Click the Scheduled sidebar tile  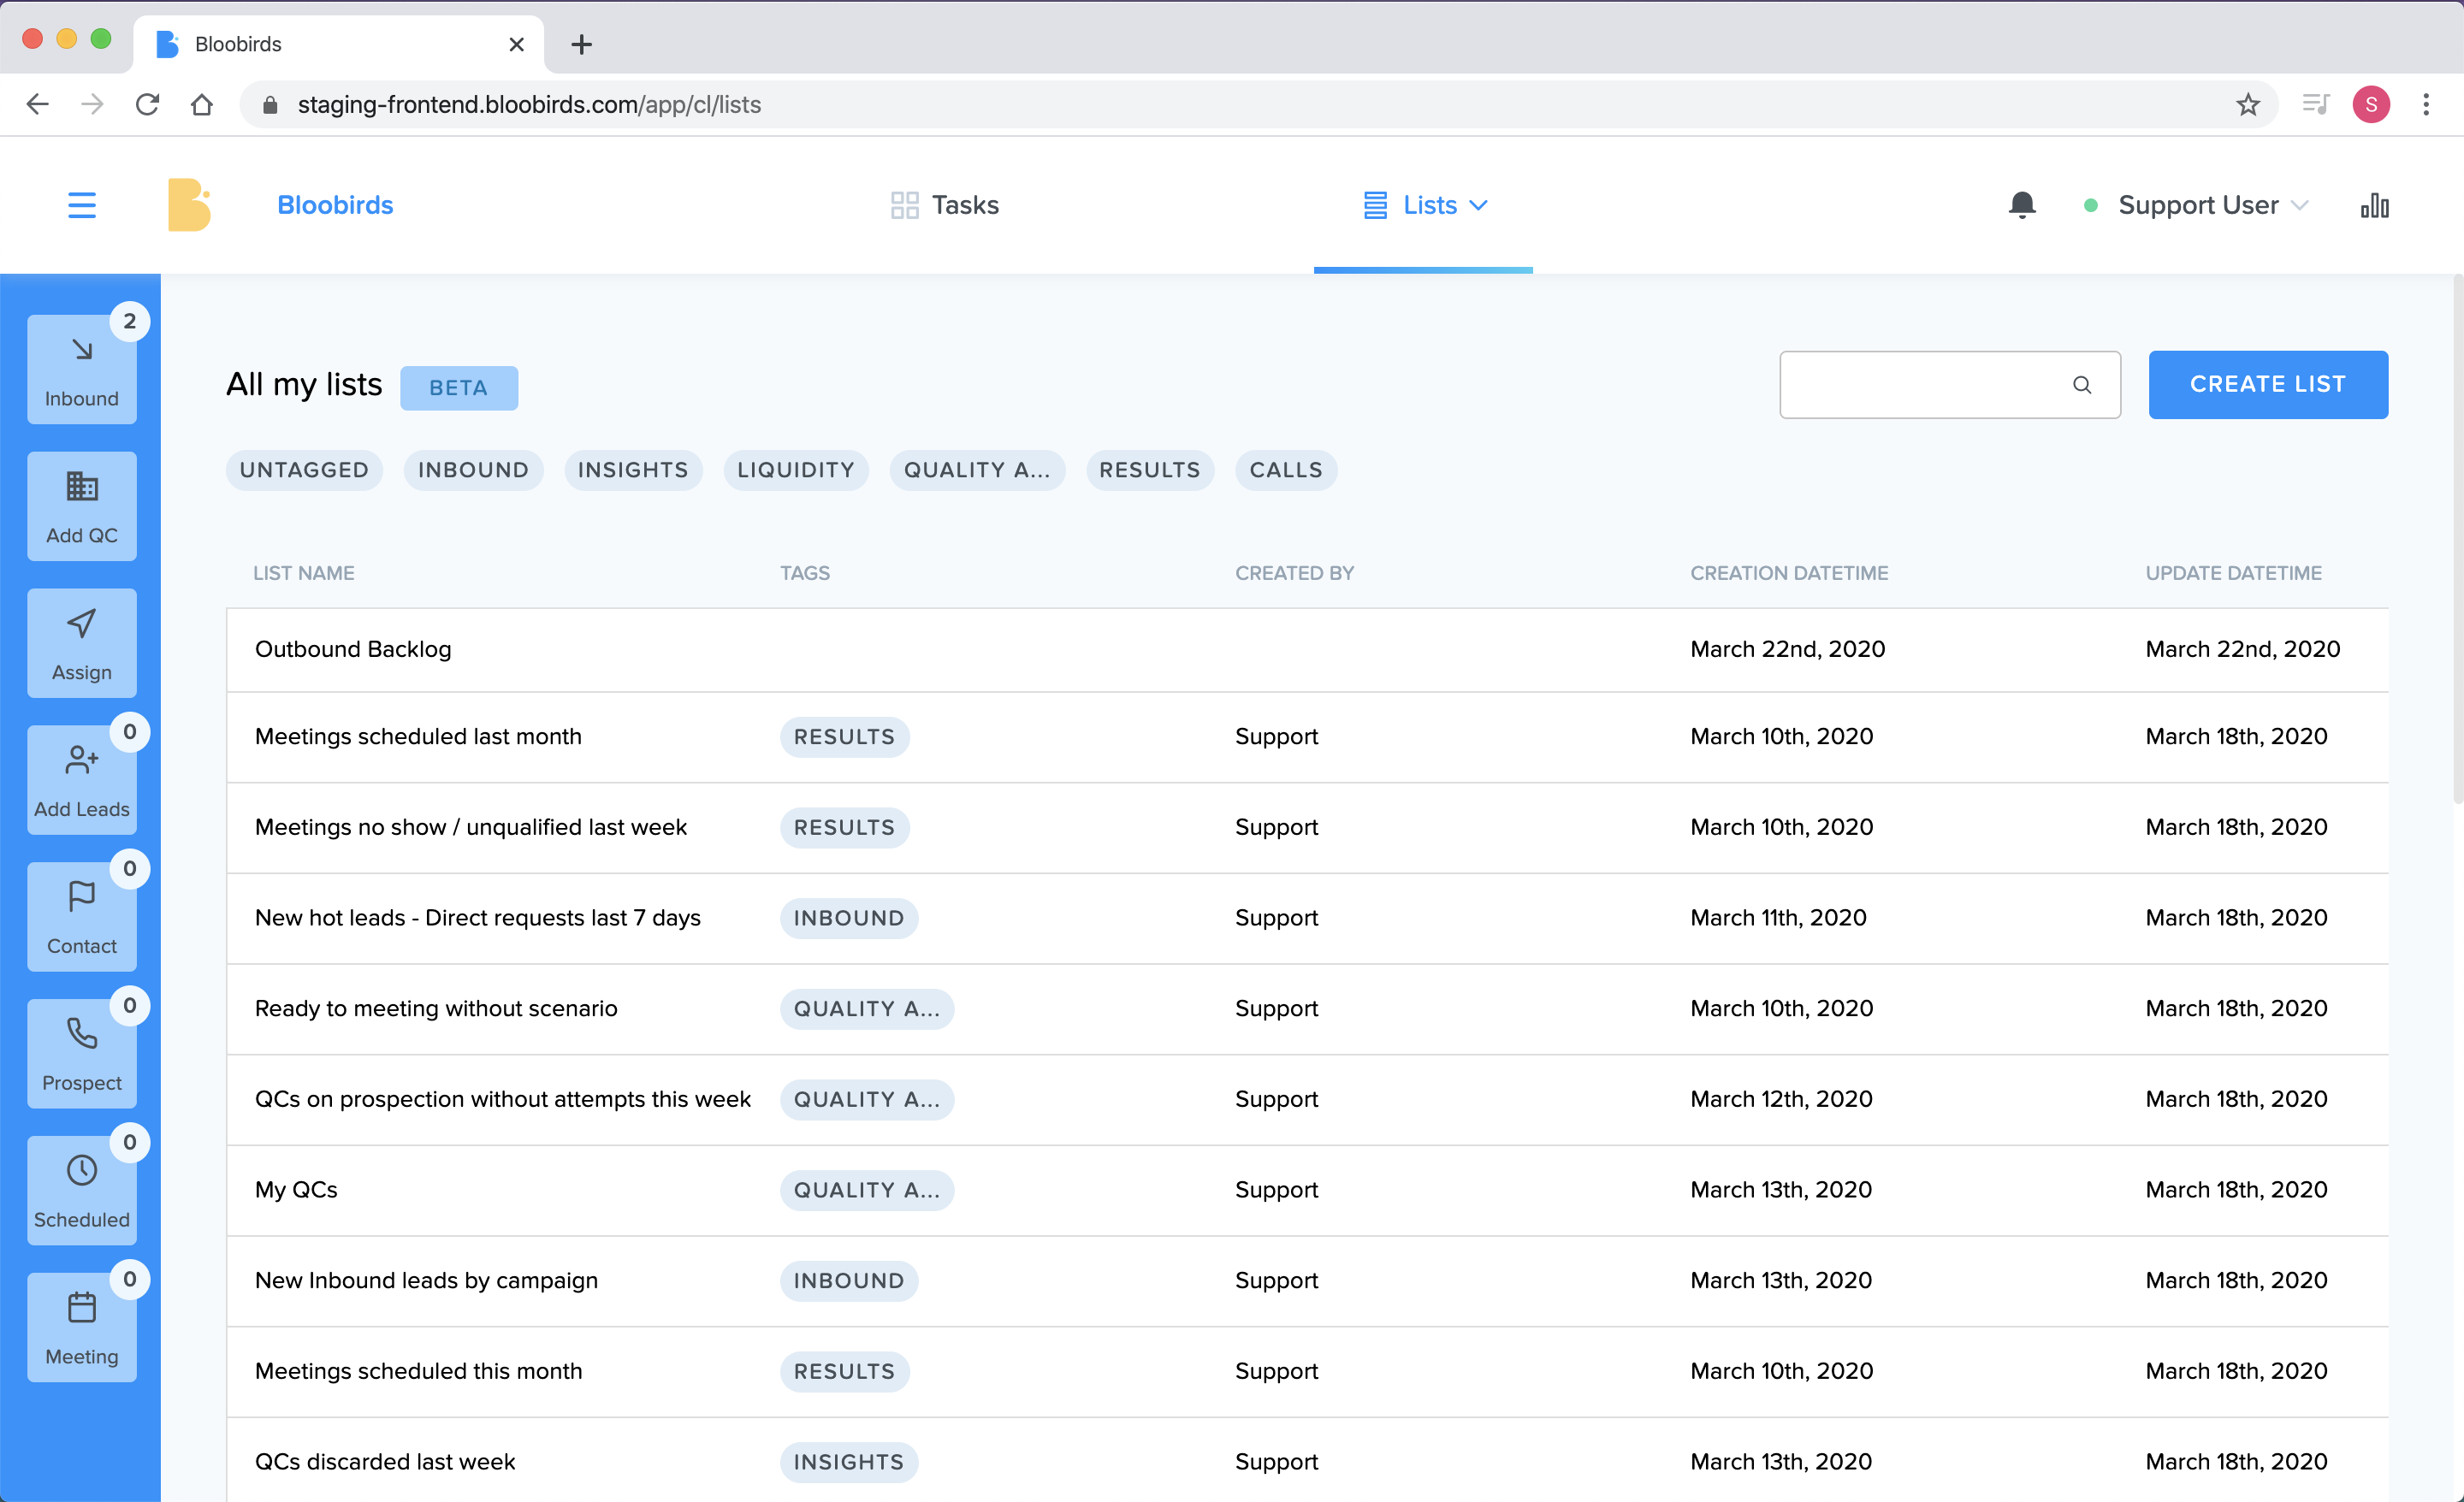[x=82, y=1191]
